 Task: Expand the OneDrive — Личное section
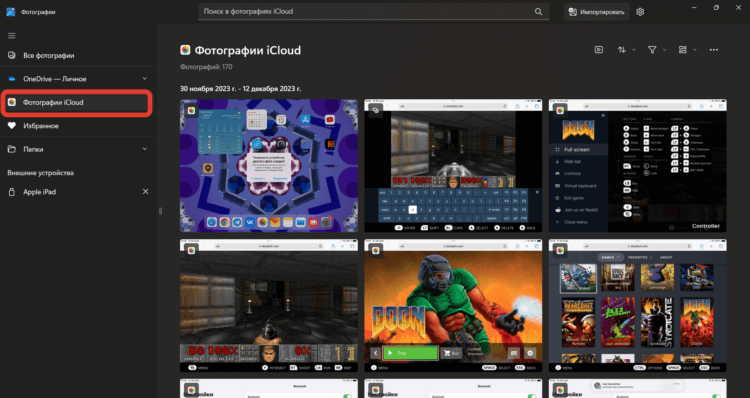click(x=145, y=78)
